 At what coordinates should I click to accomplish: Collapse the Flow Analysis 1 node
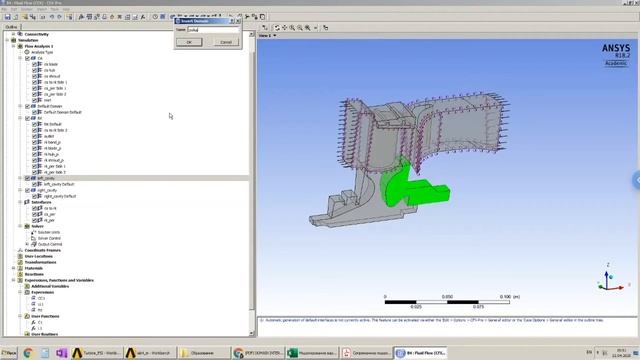(13, 46)
